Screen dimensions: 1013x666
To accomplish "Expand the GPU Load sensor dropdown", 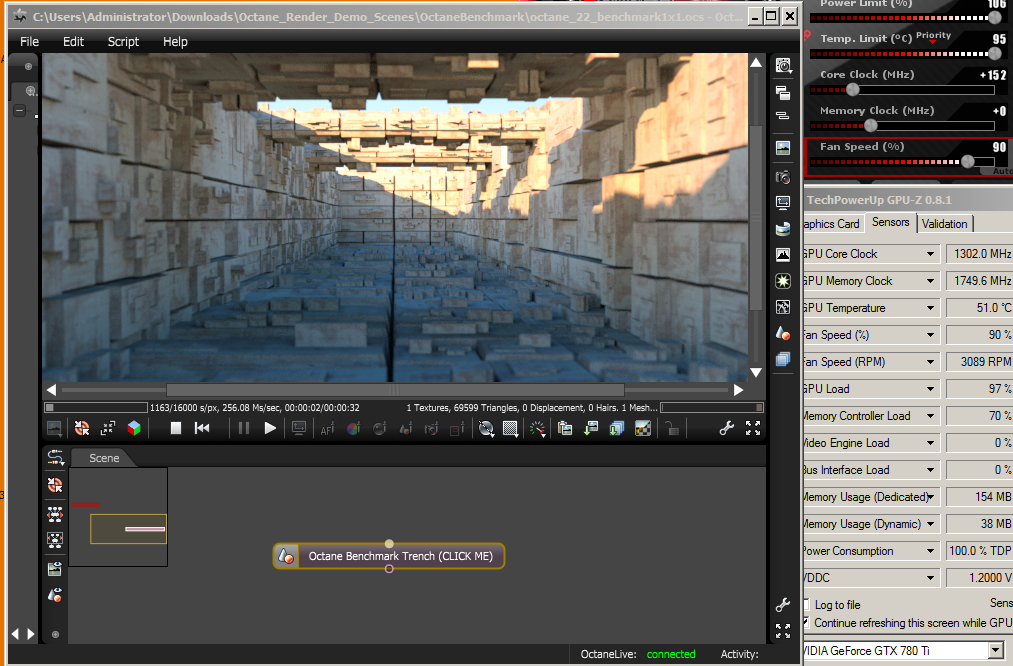I will coord(930,389).
